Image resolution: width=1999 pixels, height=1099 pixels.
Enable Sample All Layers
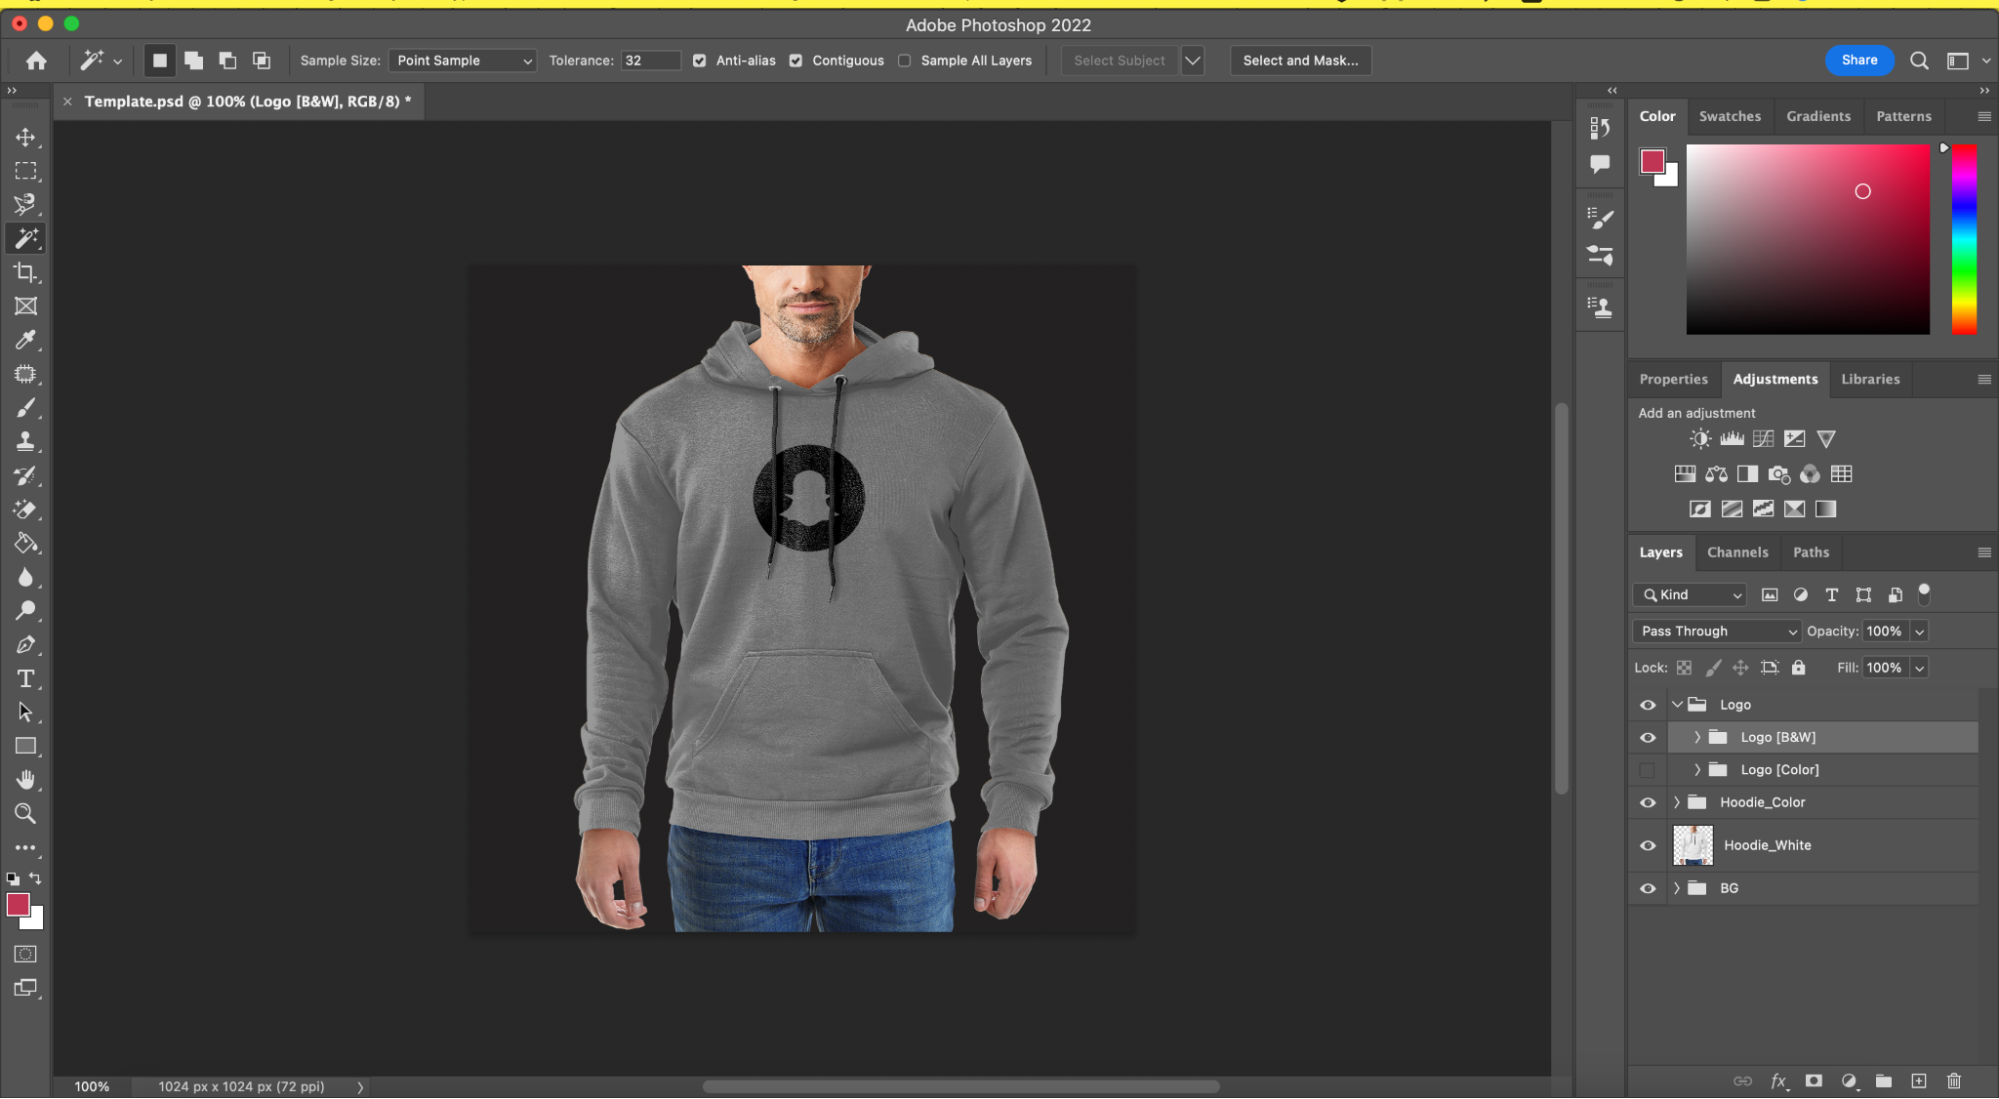click(x=905, y=61)
